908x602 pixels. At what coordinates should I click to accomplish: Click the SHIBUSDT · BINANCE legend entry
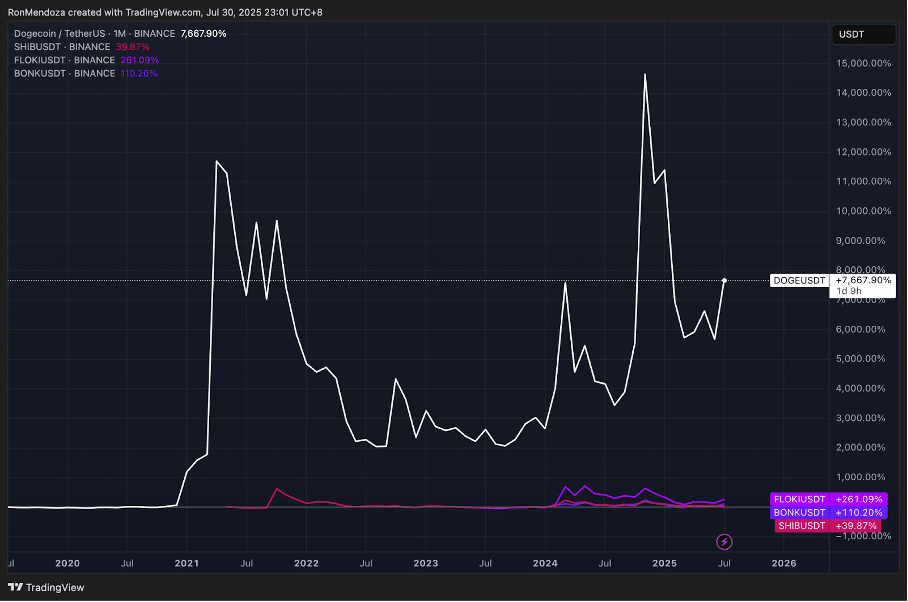point(65,47)
